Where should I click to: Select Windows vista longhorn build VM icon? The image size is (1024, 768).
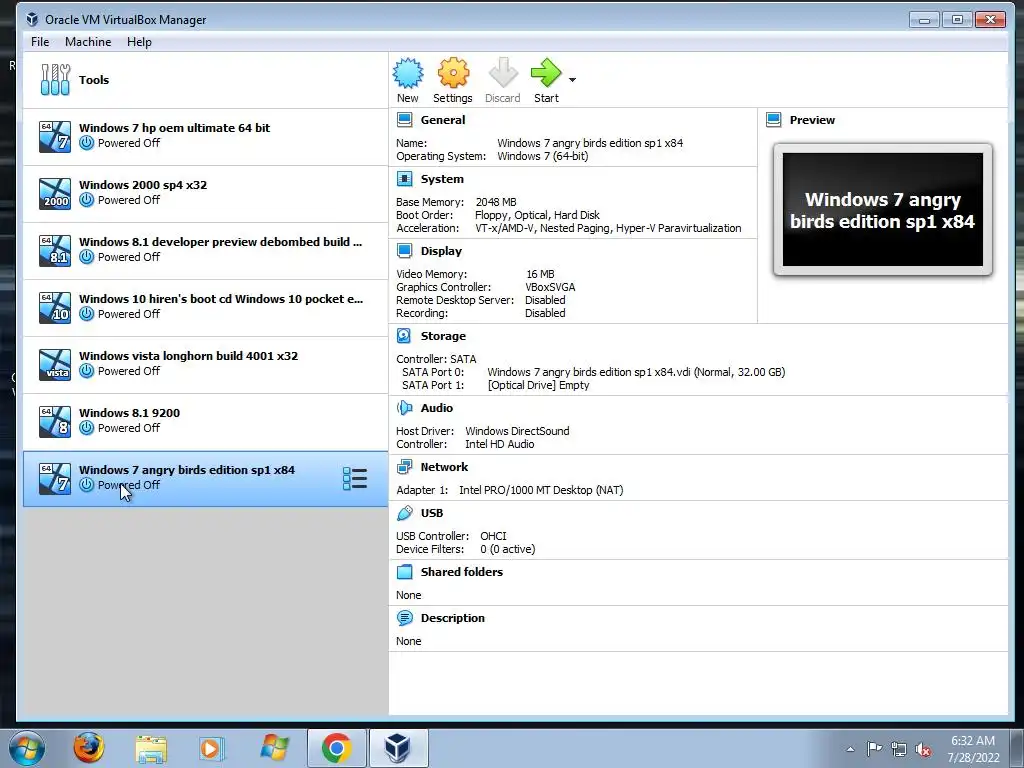pos(55,364)
